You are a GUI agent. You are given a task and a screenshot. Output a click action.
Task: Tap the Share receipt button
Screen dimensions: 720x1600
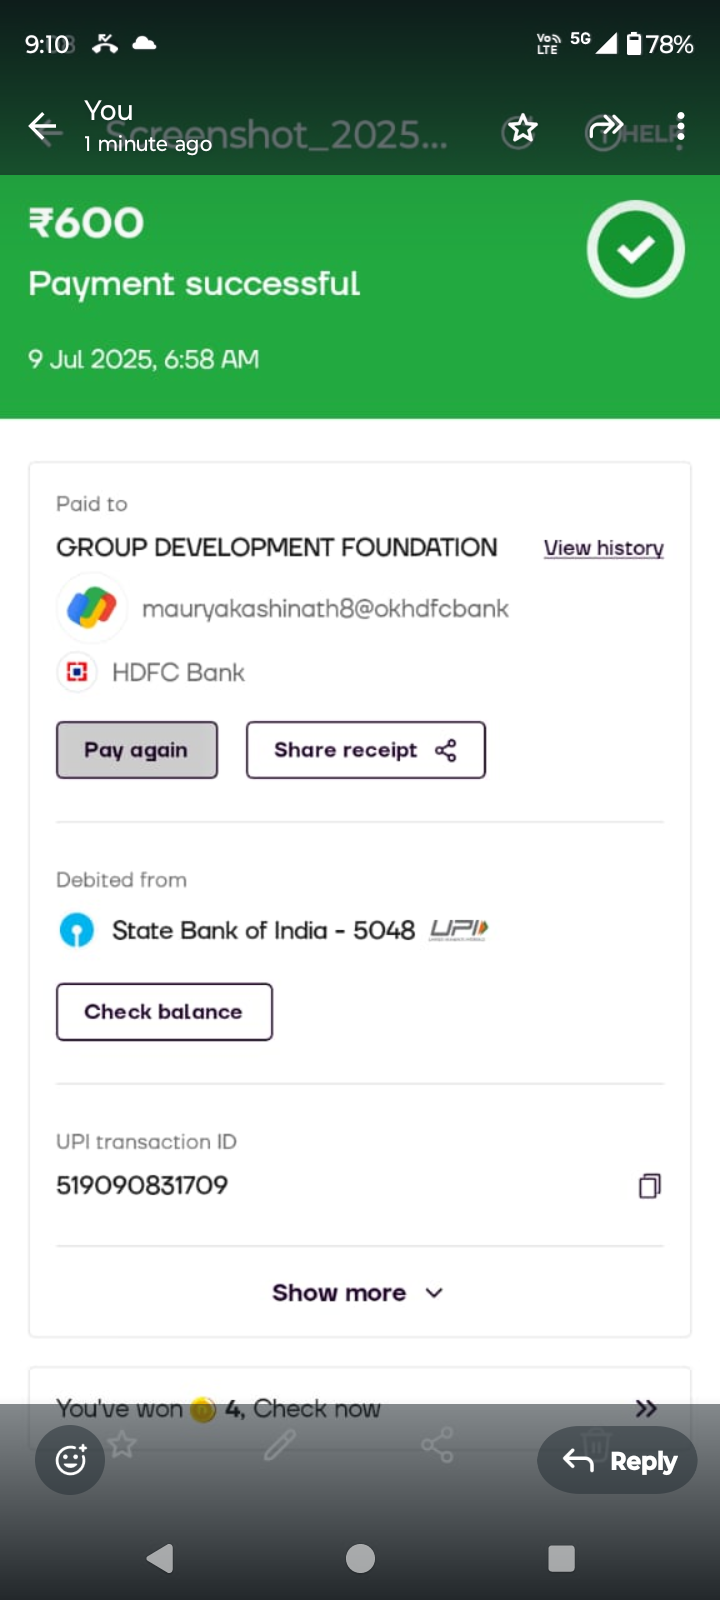(365, 750)
